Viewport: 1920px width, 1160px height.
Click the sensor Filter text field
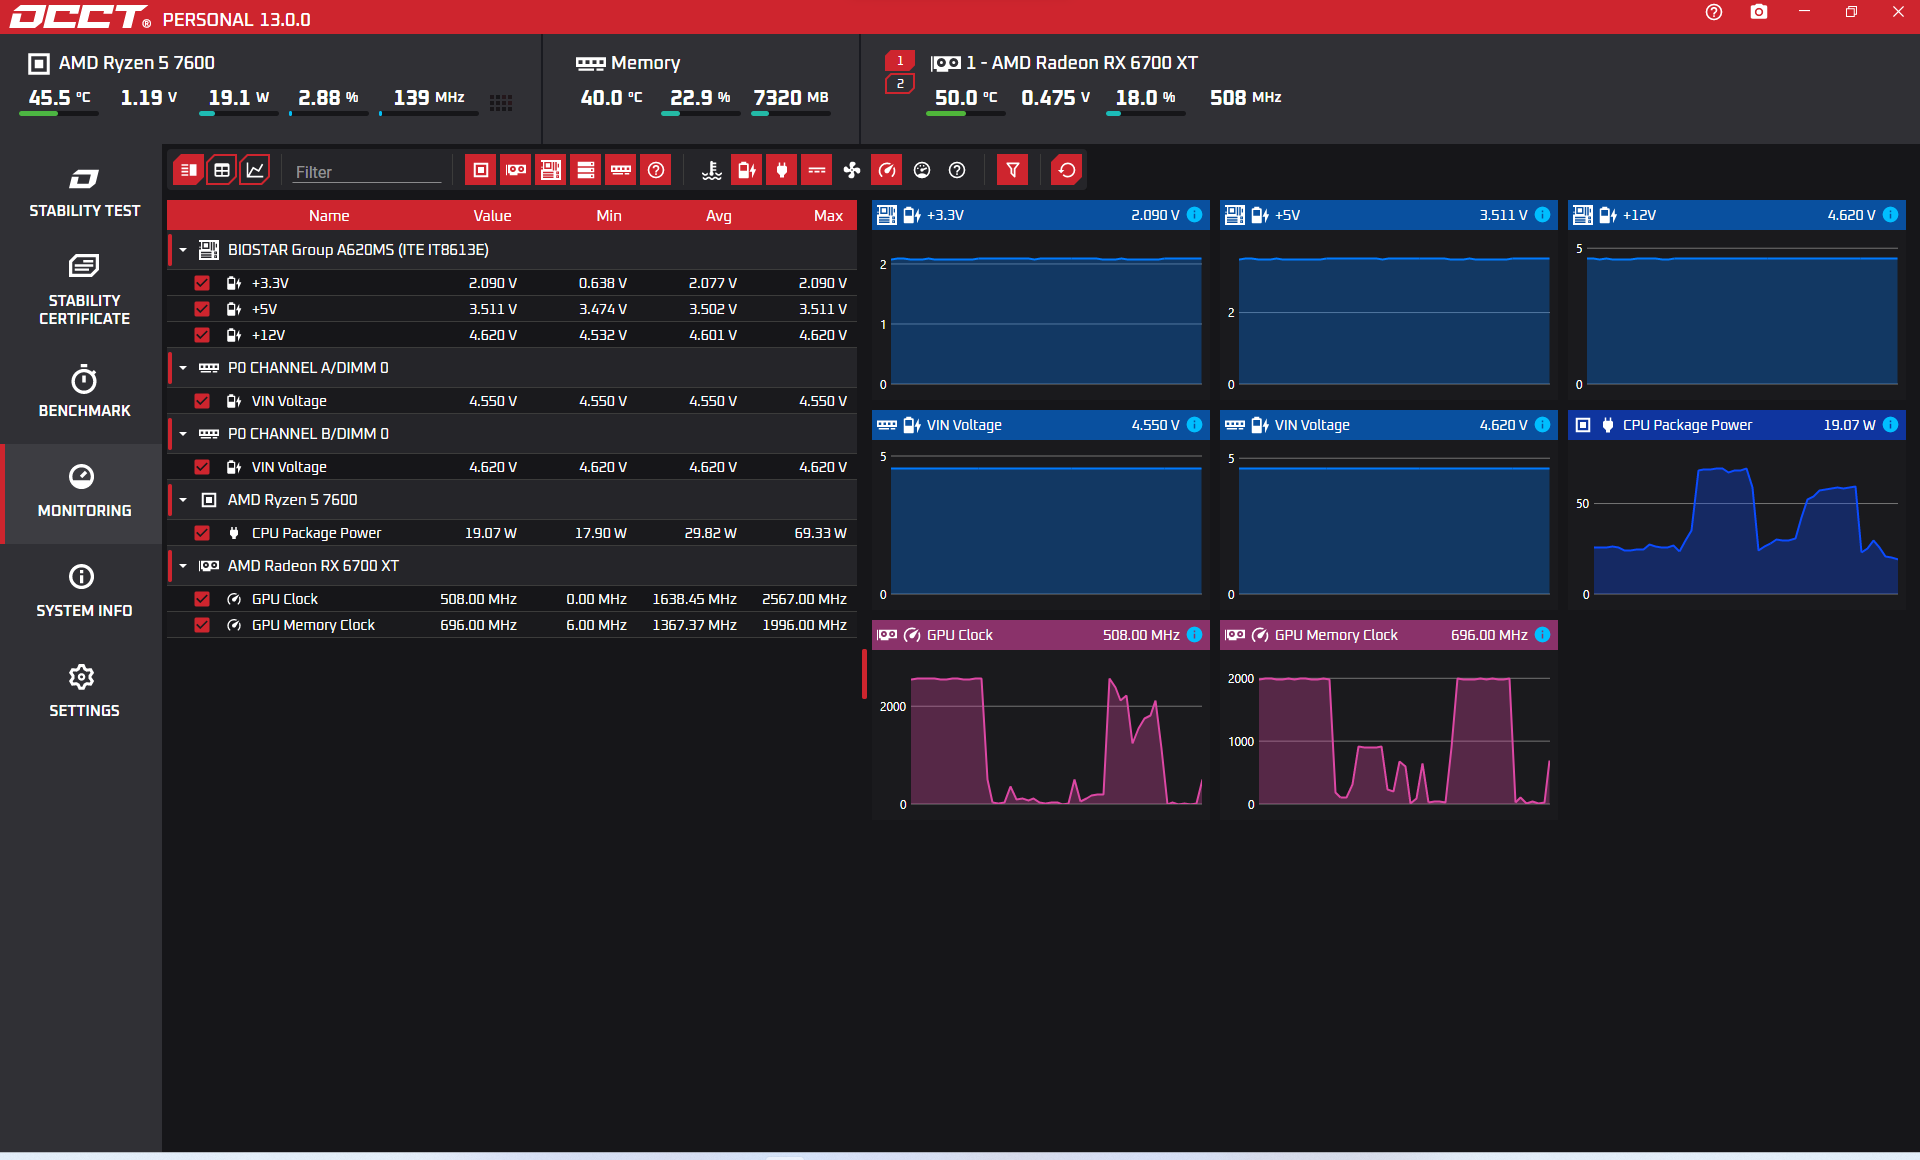click(x=366, y=172)
